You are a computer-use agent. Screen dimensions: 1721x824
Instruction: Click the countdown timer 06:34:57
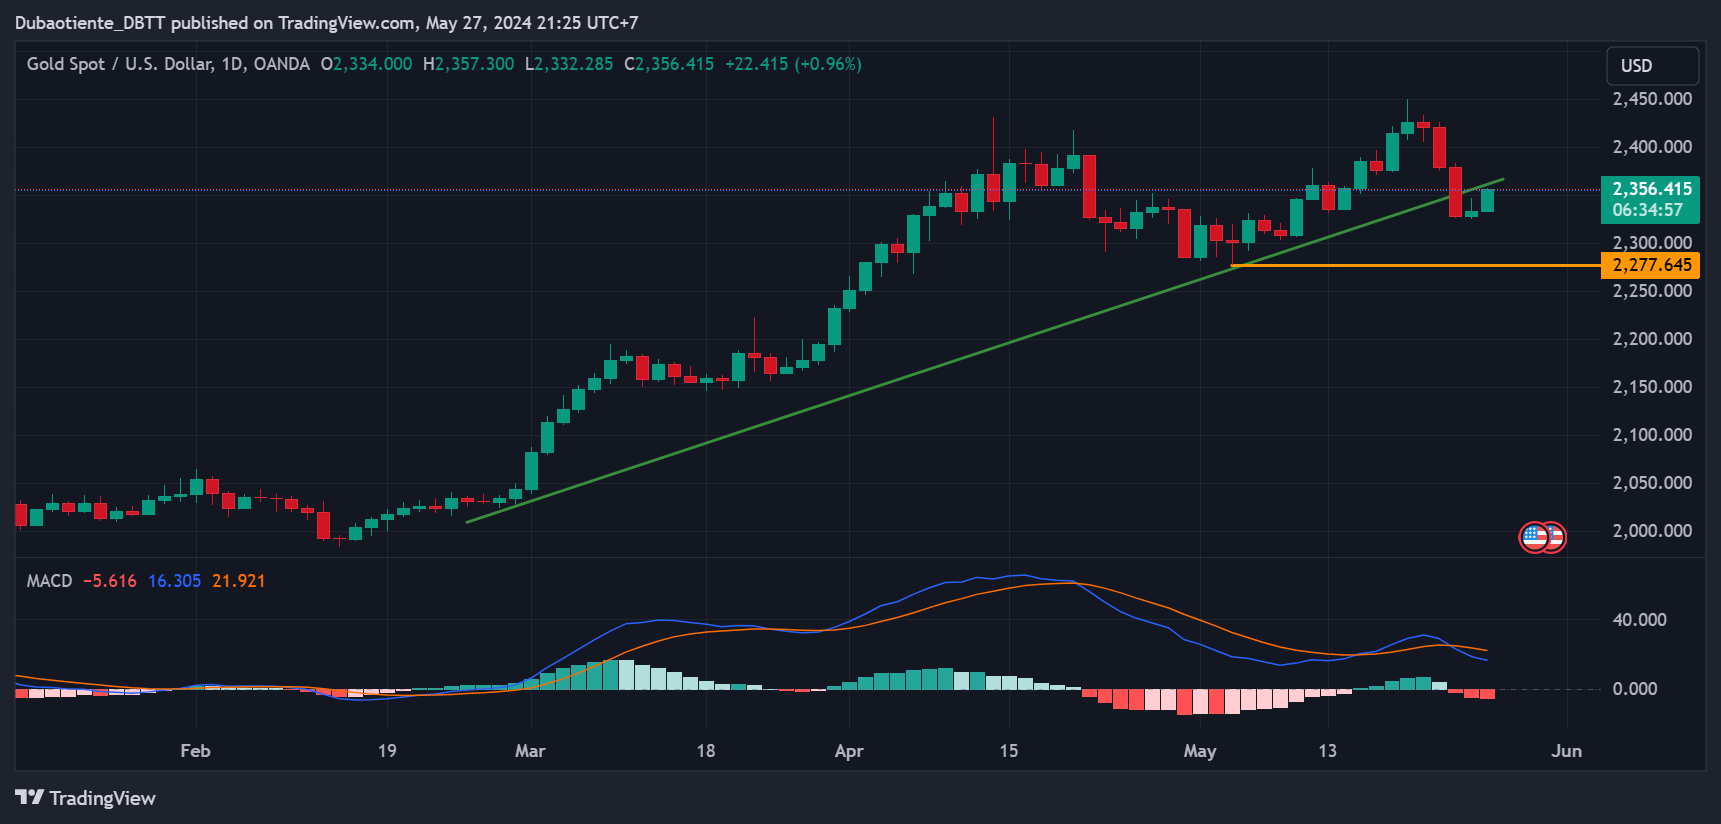[x=1647, y=210]
